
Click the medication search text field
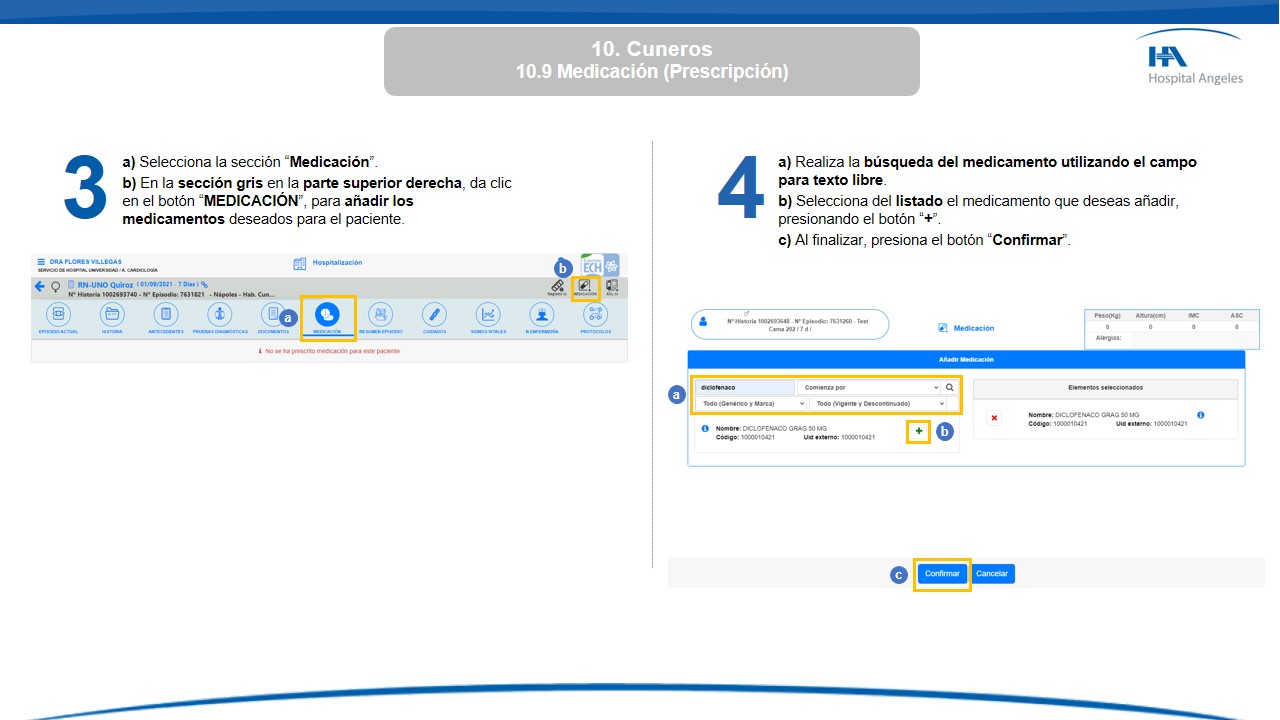coord(745,387)
